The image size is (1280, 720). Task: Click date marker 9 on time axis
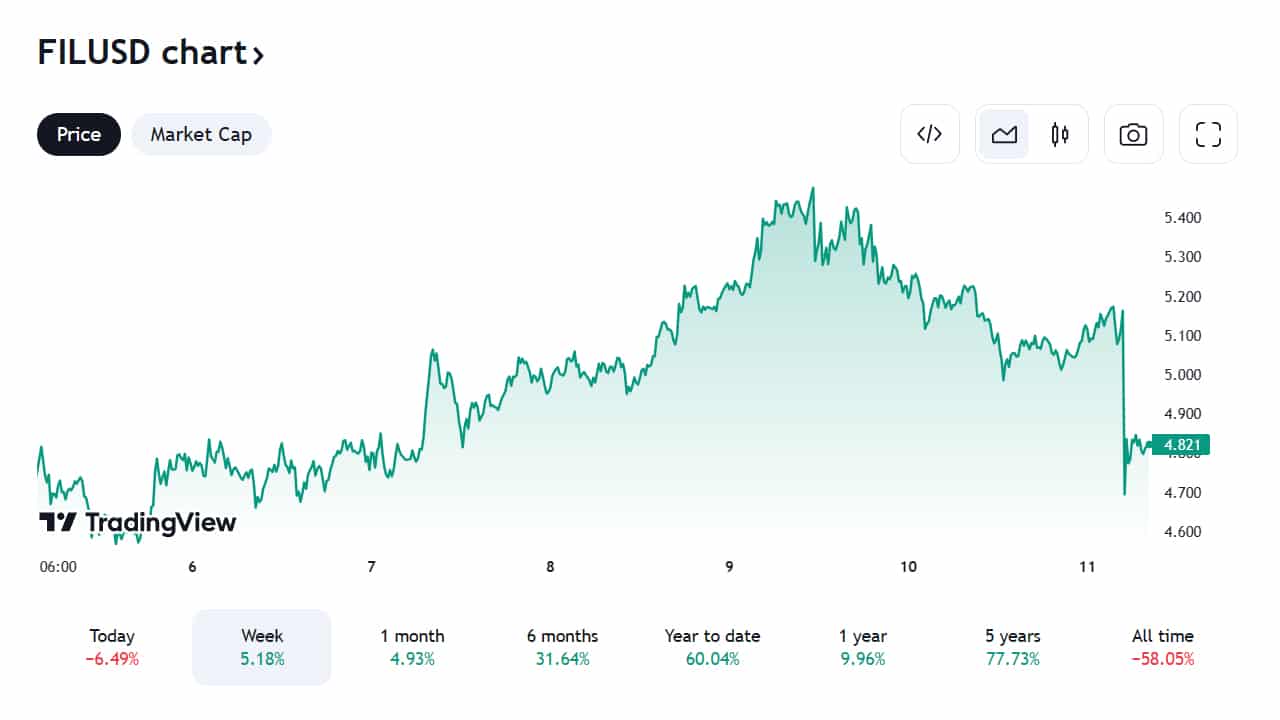[x=729, y=567]
